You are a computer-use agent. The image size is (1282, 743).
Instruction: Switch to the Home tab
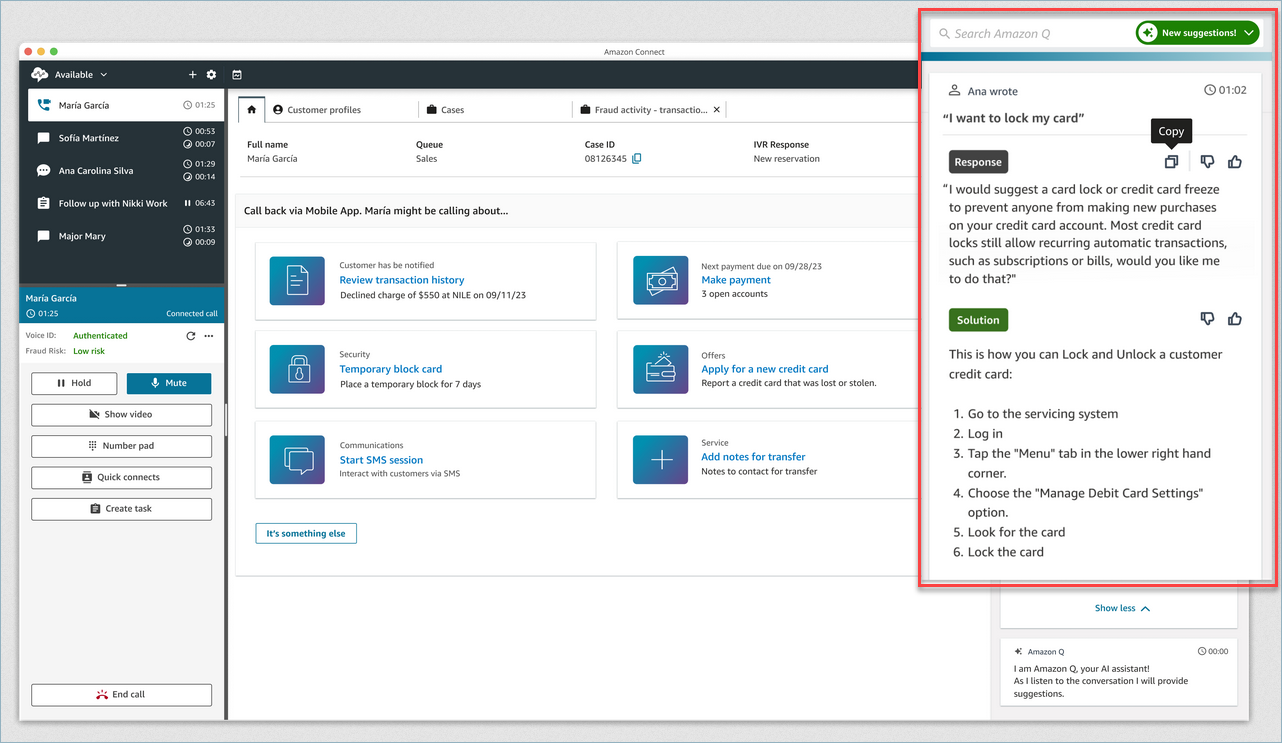[x=252, y=110]
